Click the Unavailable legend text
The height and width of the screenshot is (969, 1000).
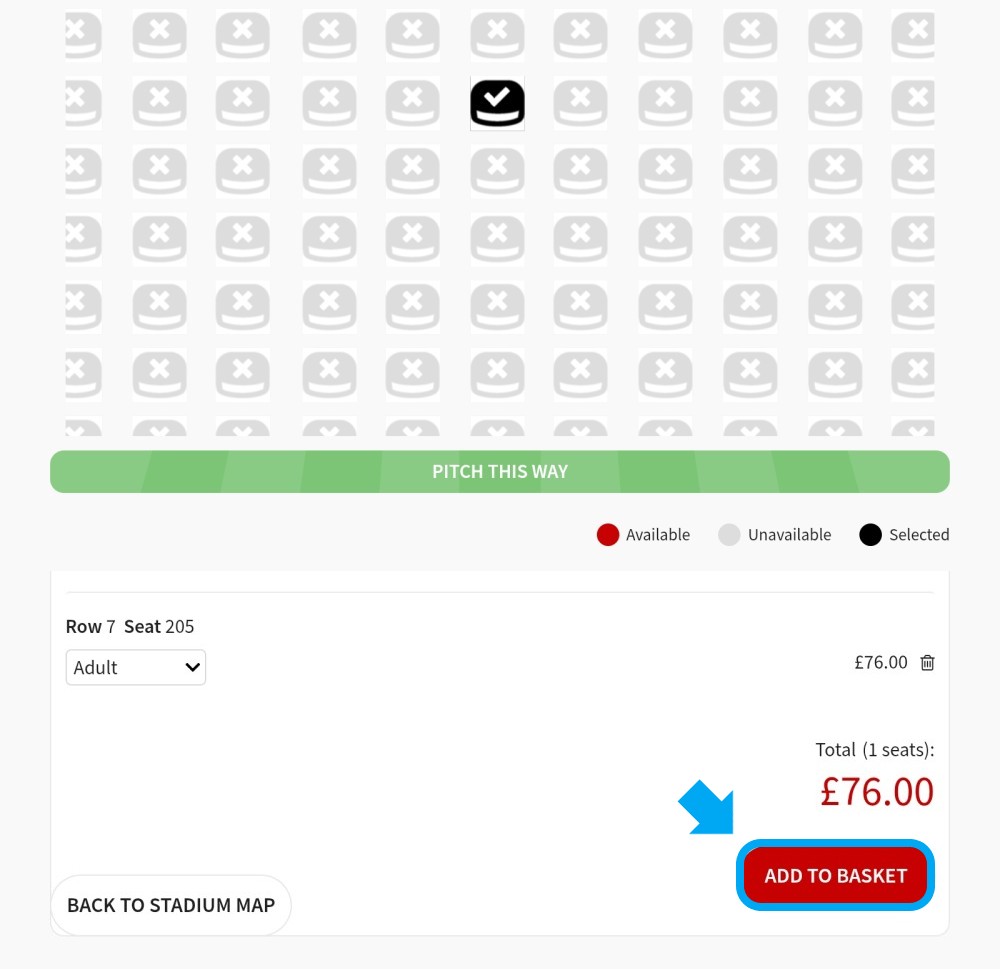pyautogui.click(x=790, y=535)
